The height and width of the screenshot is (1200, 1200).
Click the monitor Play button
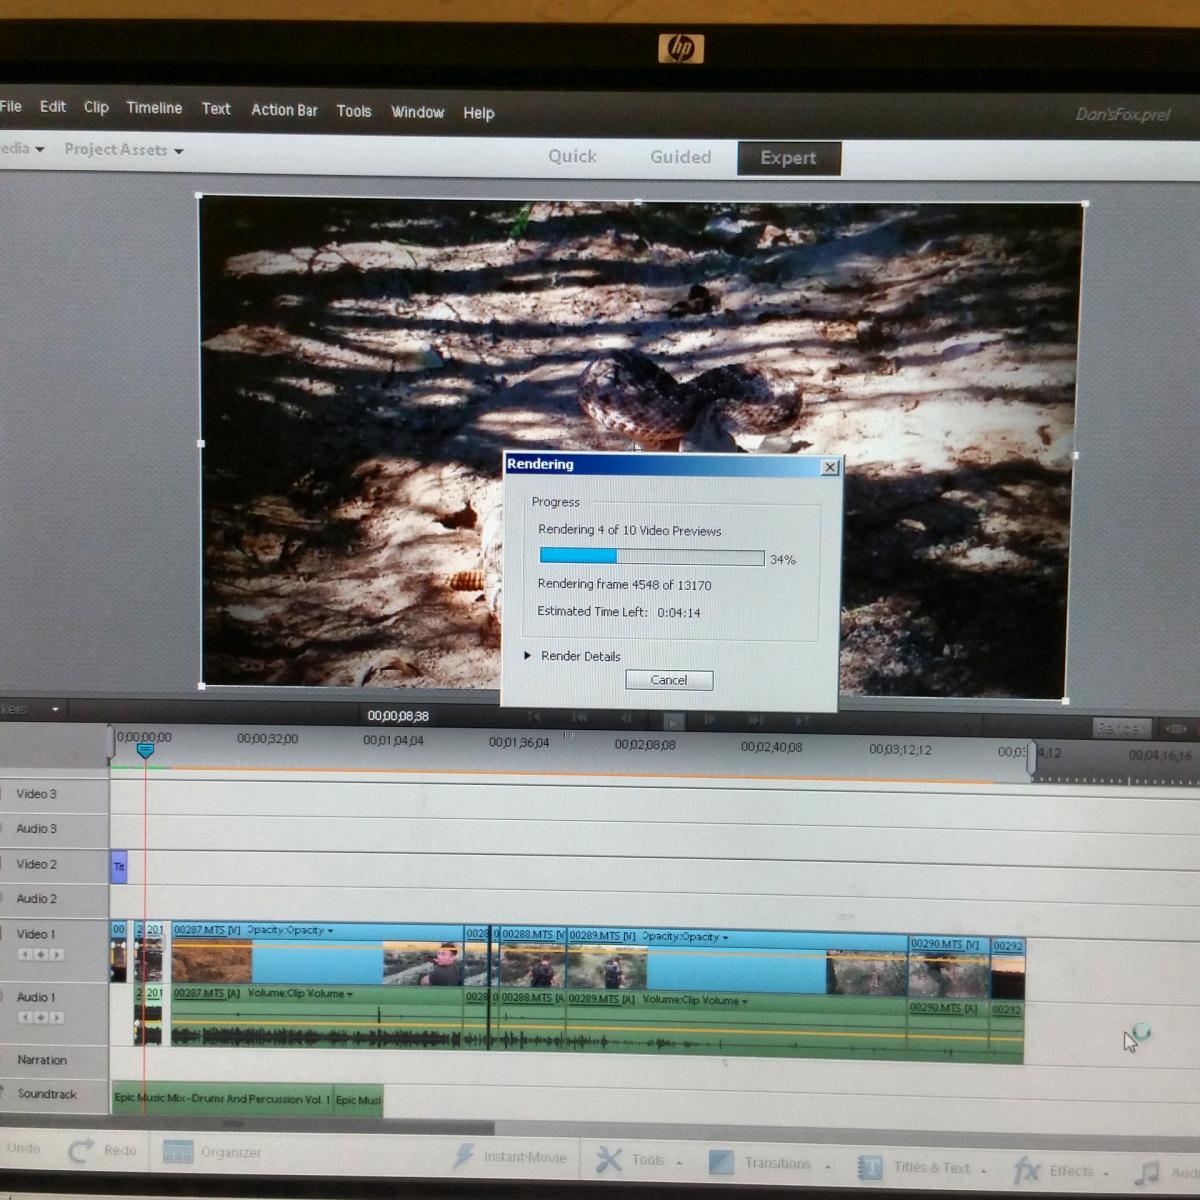[673, 721]
